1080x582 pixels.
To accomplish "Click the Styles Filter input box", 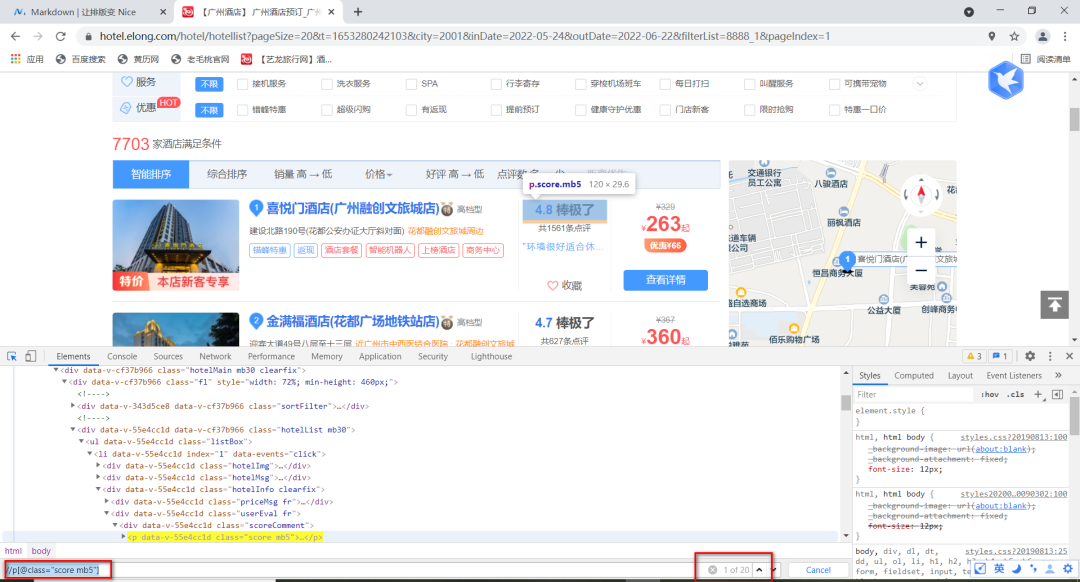I will click(x=913, y=395).
